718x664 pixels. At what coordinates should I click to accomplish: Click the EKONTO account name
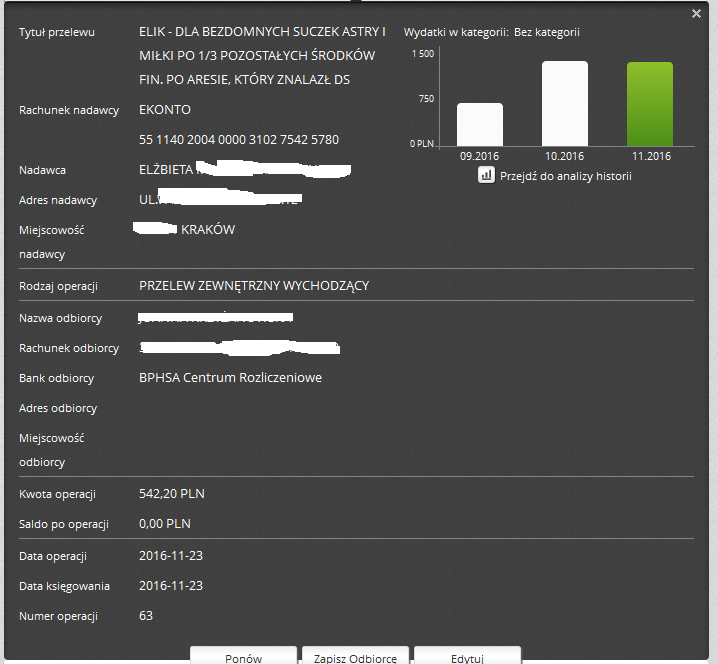(165, 110)
